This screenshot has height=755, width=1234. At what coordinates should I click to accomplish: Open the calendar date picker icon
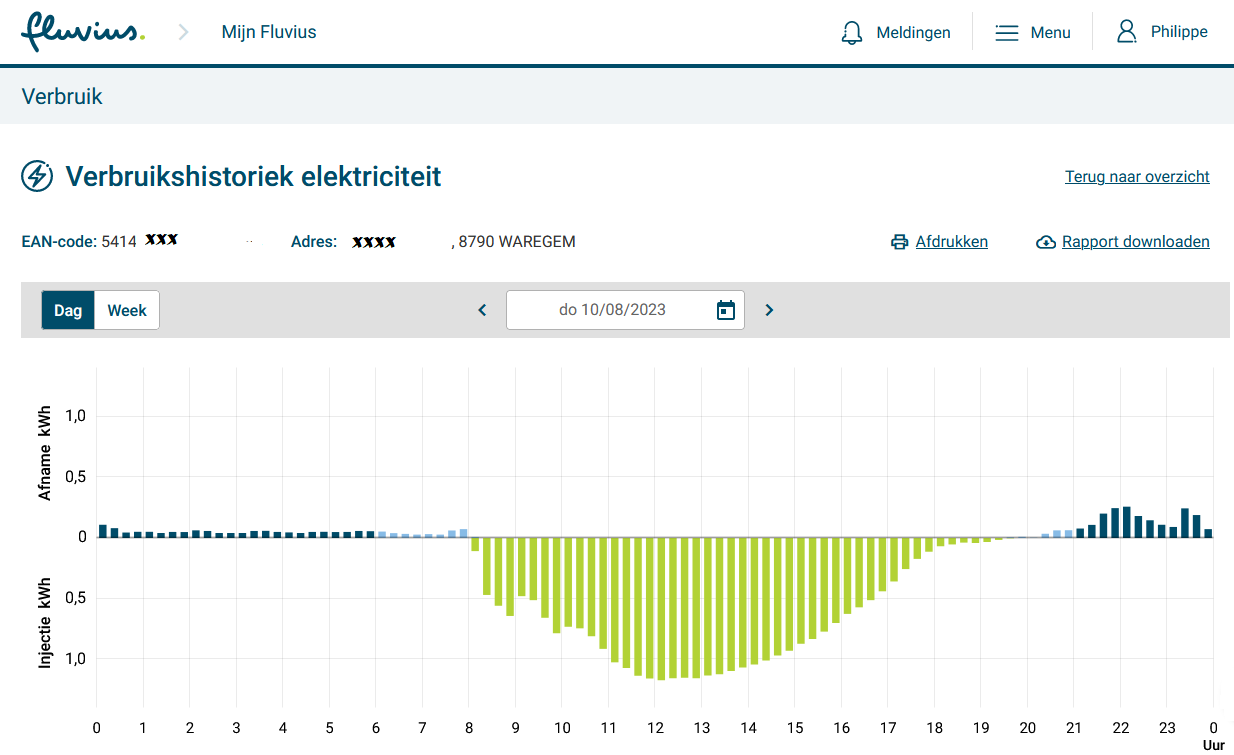click(x=726, y=310)
